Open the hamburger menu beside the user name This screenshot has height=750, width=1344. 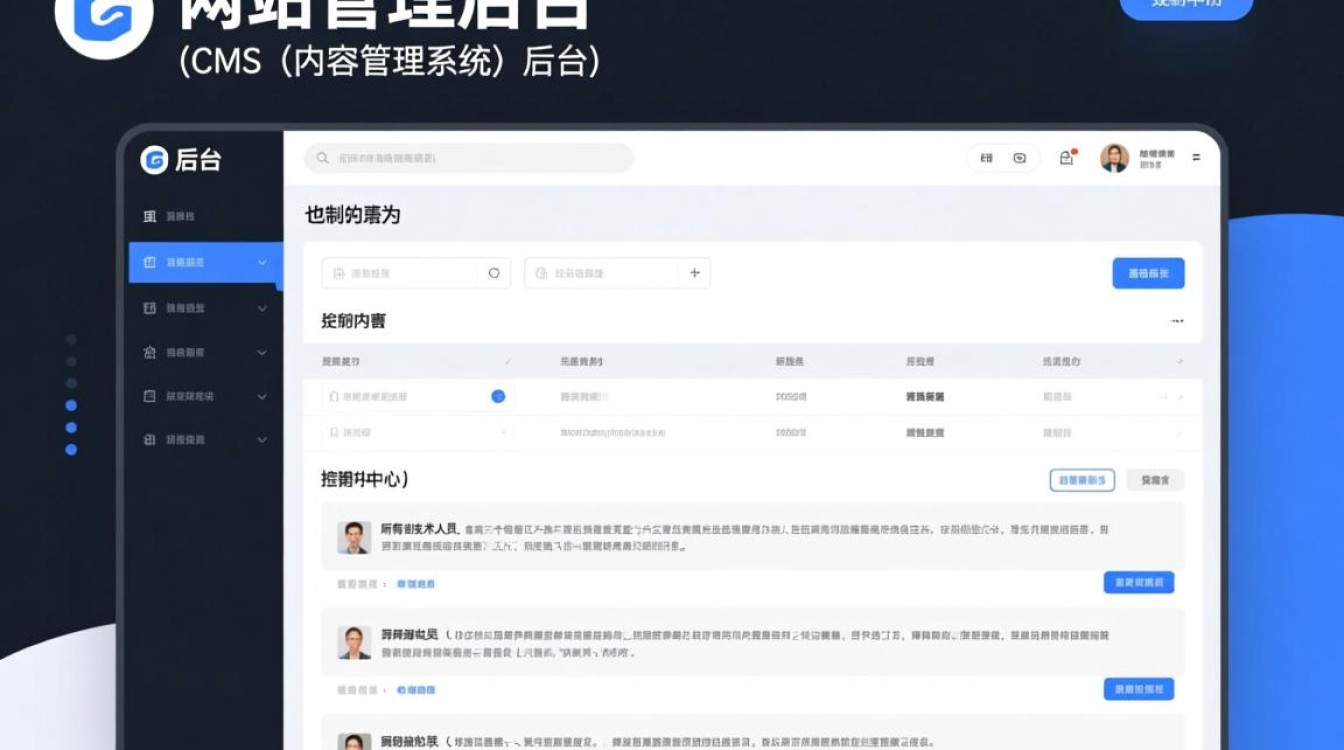tap(1196, 158)
